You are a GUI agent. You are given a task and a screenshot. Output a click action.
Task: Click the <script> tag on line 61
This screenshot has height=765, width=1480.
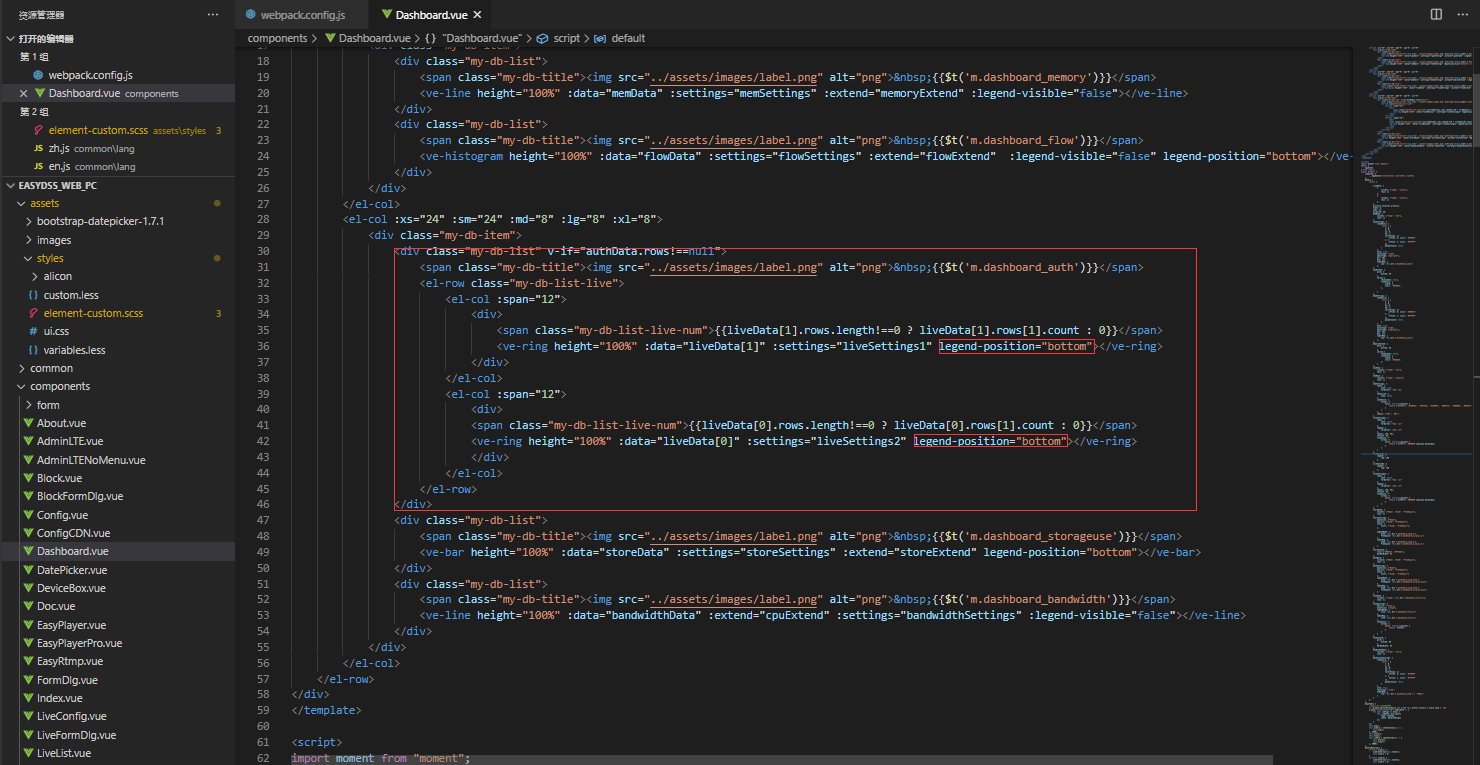point(317,742)
